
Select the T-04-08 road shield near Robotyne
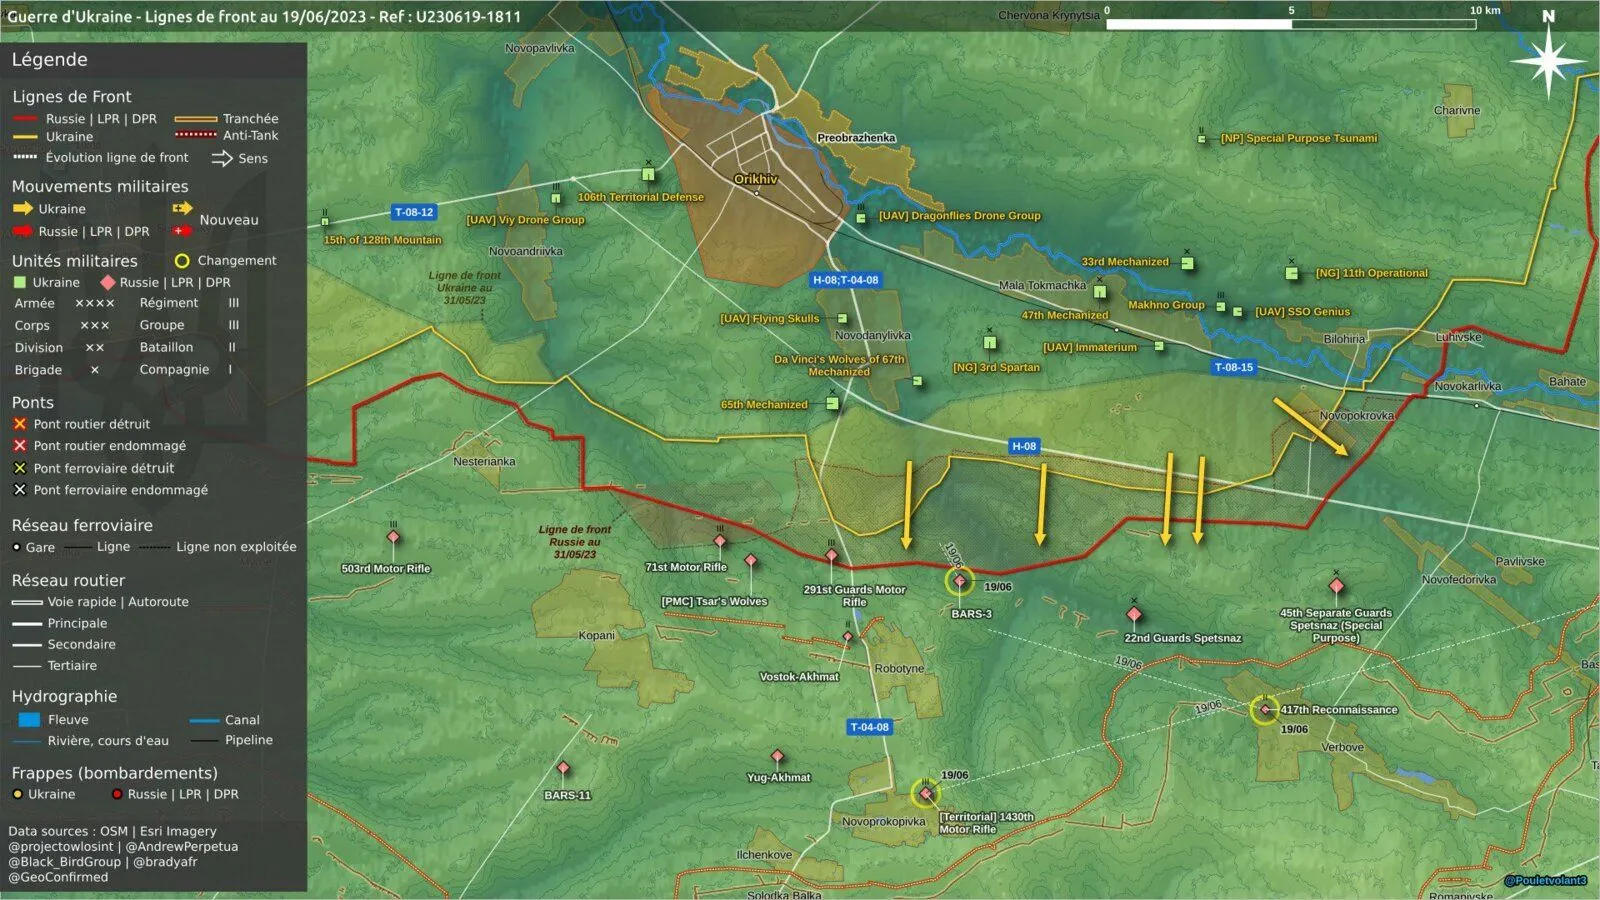pyautogui.click(x=869, y=727)
